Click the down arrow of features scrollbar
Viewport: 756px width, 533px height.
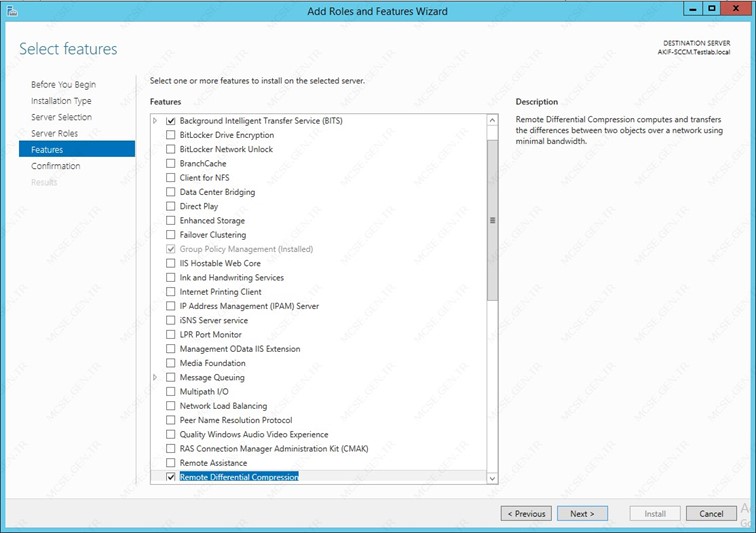click(492, 478)
